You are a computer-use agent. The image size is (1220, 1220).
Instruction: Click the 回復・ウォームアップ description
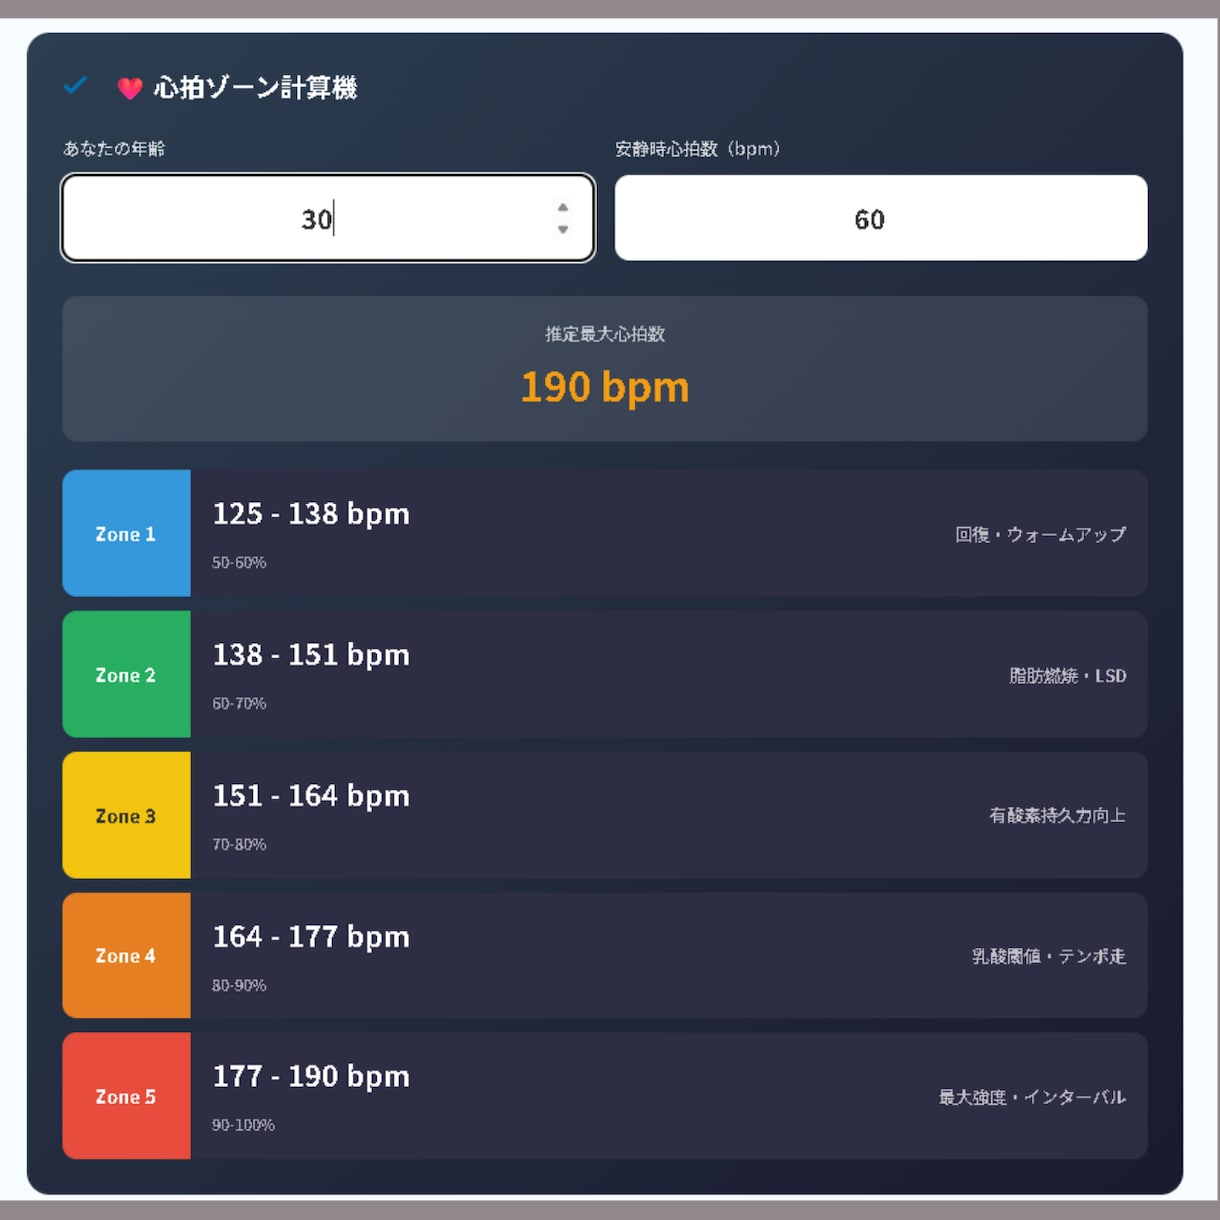tap(1040, 534)
